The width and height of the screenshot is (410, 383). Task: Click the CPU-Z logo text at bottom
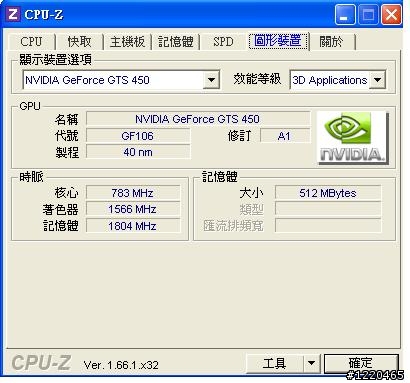click(x=41, y=363)
